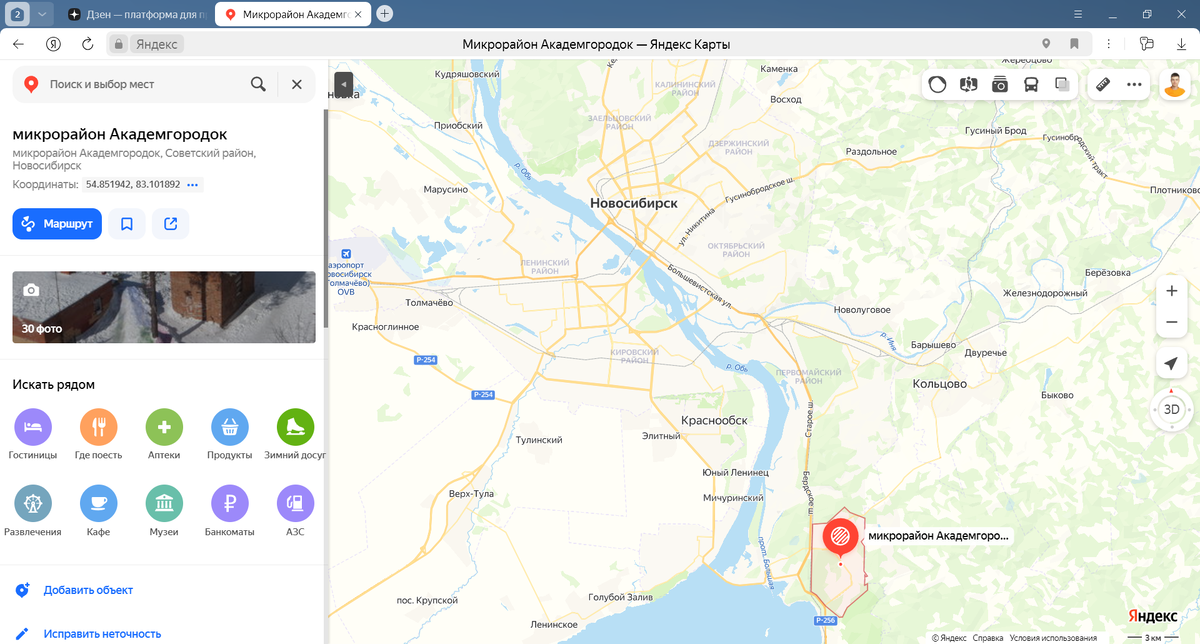Close the Микрорайон Академгородок tab
Viewport: 1200px width, 644px height.
358,14
